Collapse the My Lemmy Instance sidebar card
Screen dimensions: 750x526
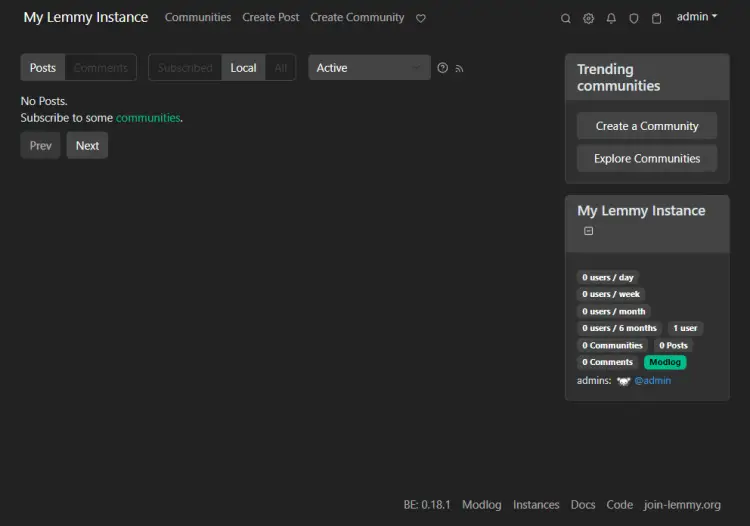click(588, 231)
